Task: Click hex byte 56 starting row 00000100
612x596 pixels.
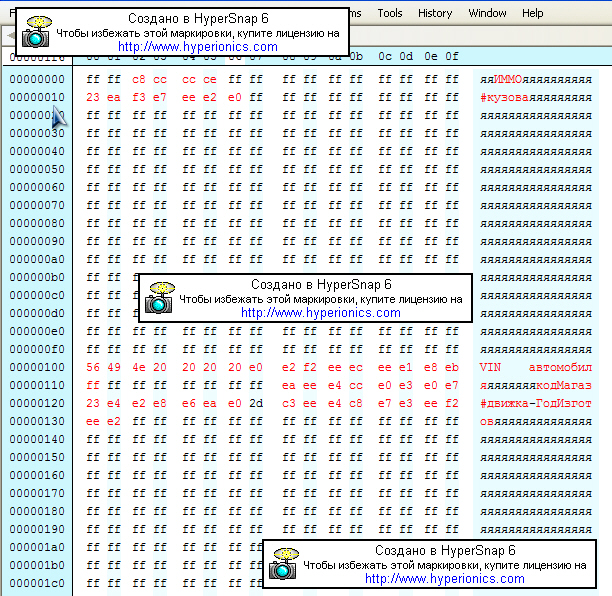Action: click(93, 367)
